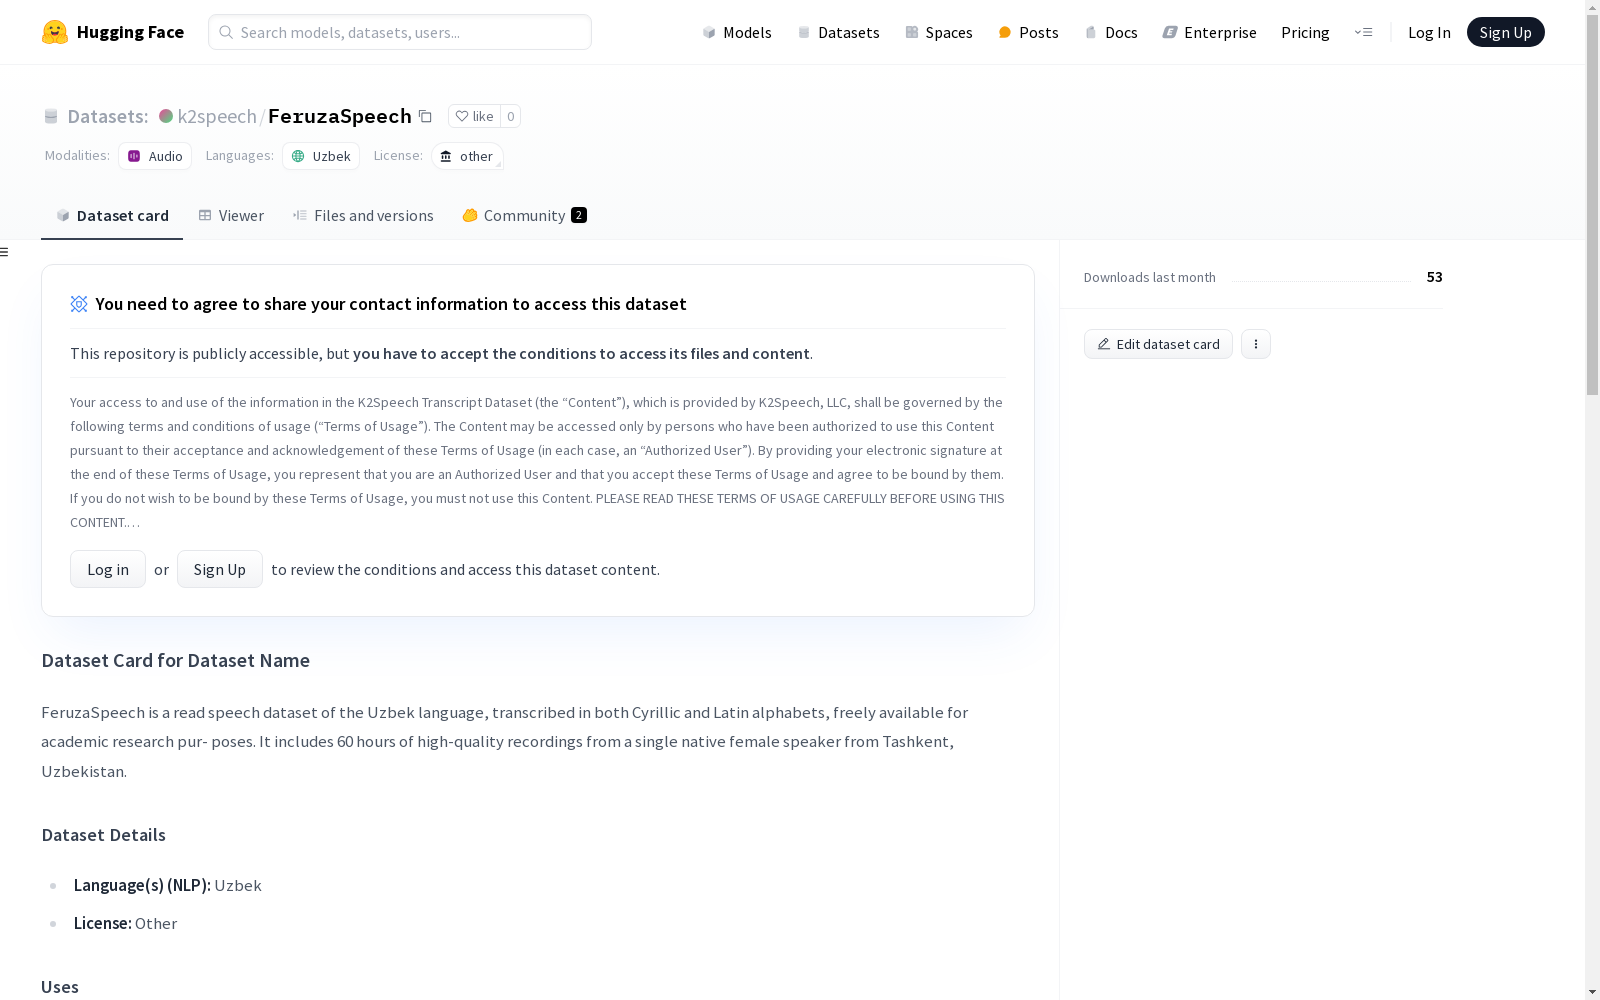
Task: Click the Dataset Card for Dataset Name heading
Action: (176, 660)
